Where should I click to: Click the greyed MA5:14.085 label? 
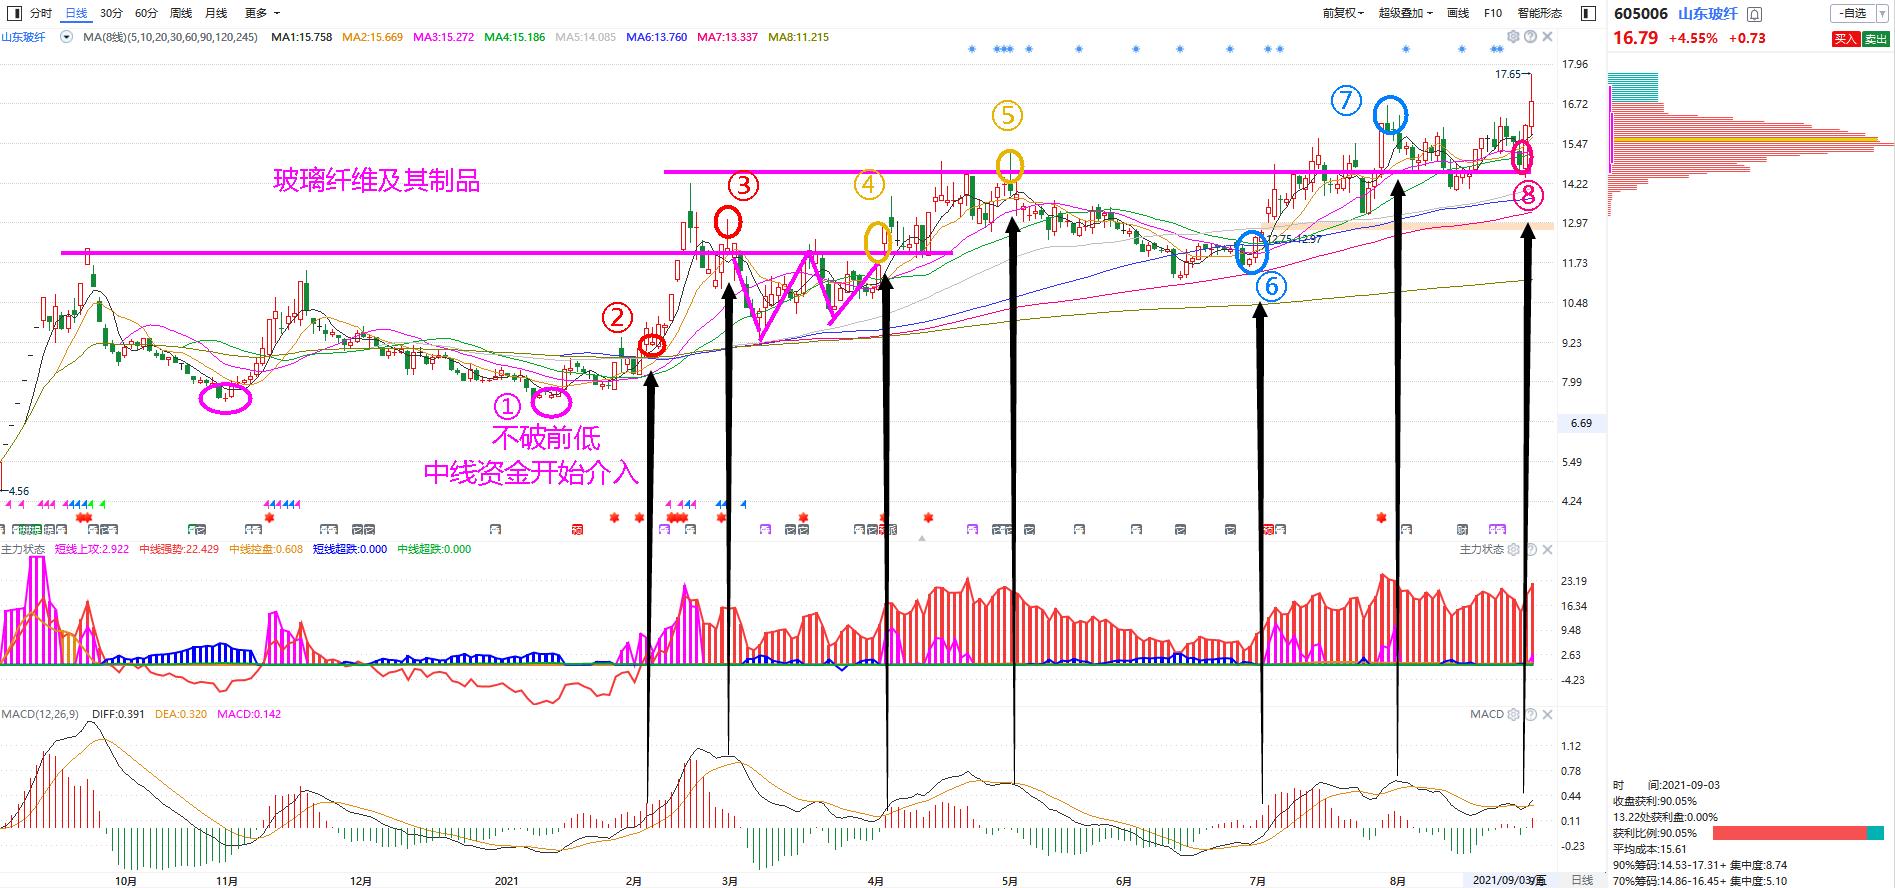(586, 37)
